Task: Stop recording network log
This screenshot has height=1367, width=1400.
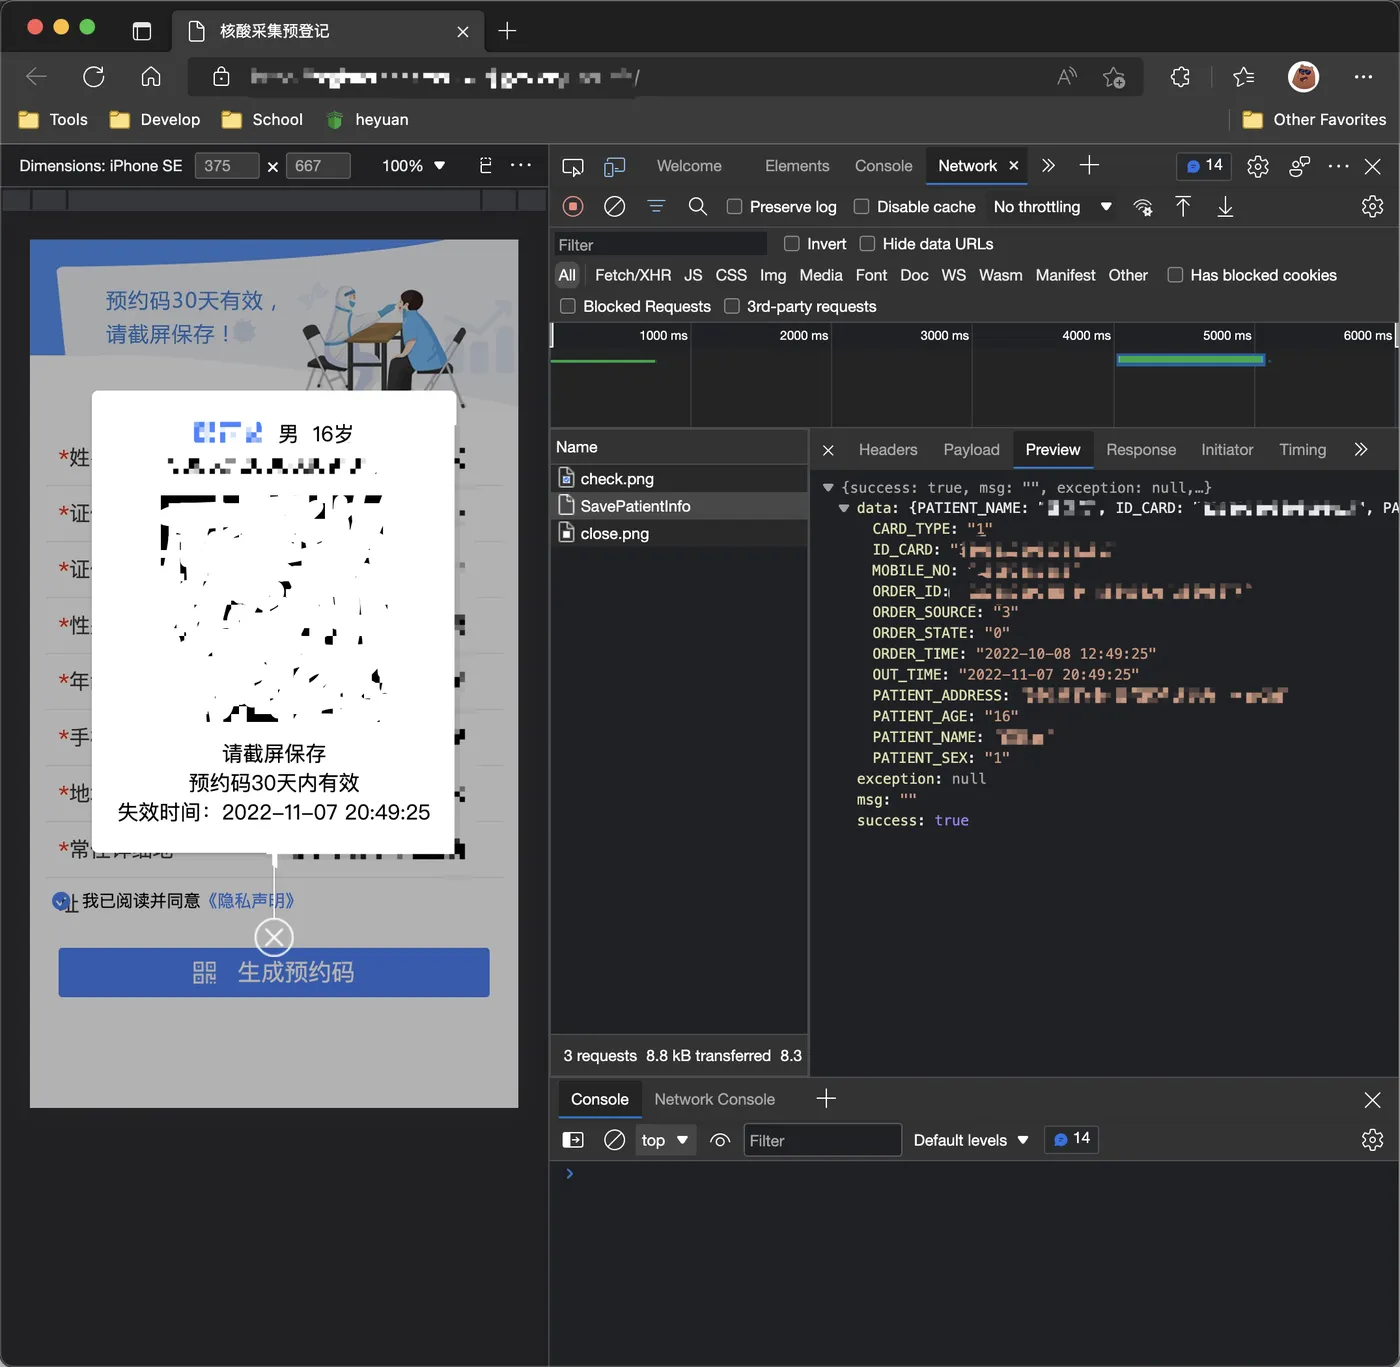Action: point(573,206)
